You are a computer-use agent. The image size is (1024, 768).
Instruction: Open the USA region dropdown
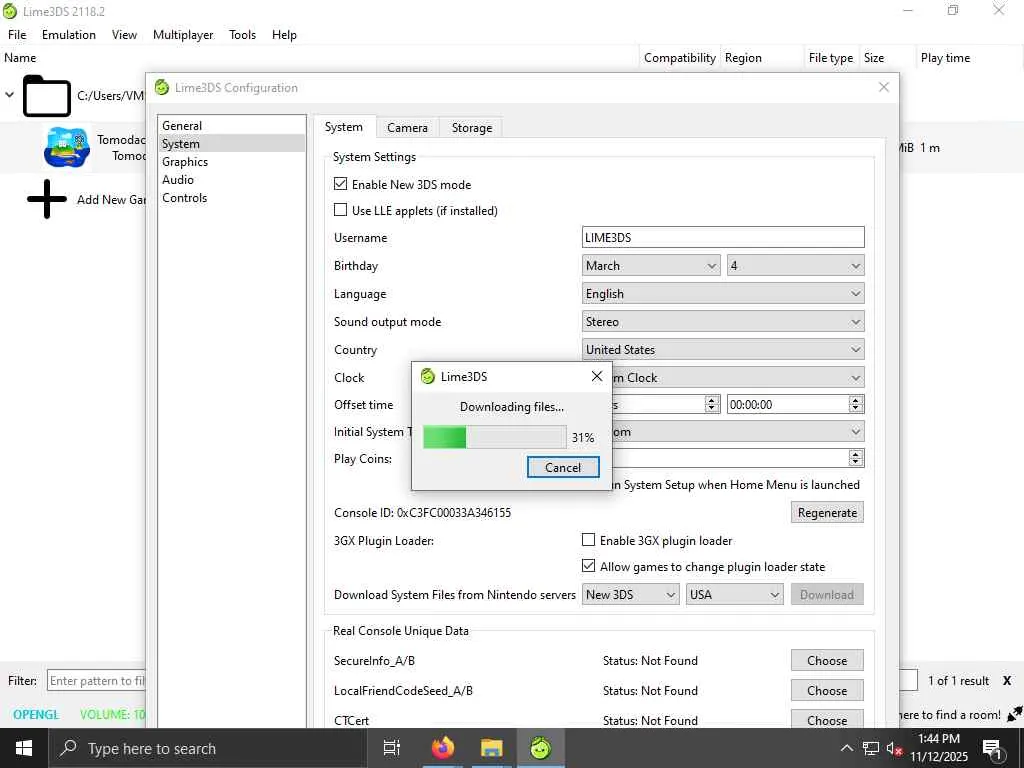735,594
